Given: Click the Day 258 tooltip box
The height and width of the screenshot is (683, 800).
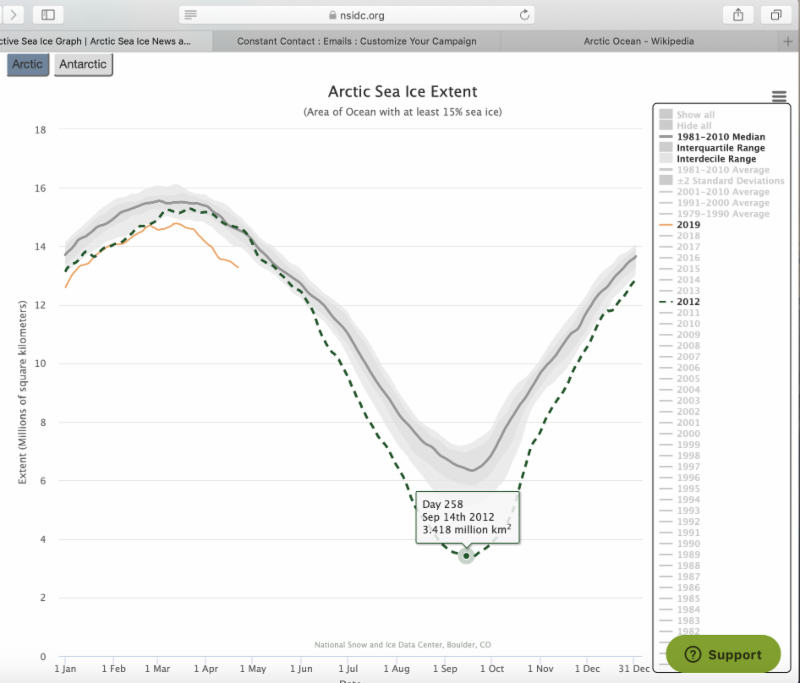Looking at the screenshot, I should coord(467,517).
